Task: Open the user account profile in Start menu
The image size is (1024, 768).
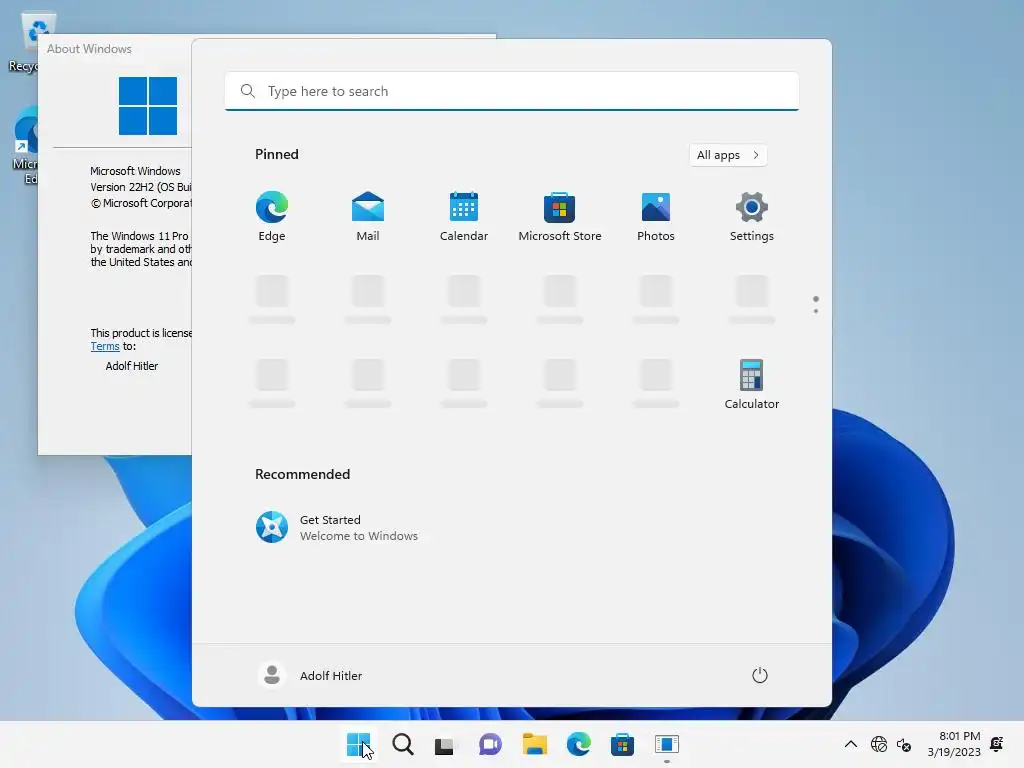Action: 310,675
